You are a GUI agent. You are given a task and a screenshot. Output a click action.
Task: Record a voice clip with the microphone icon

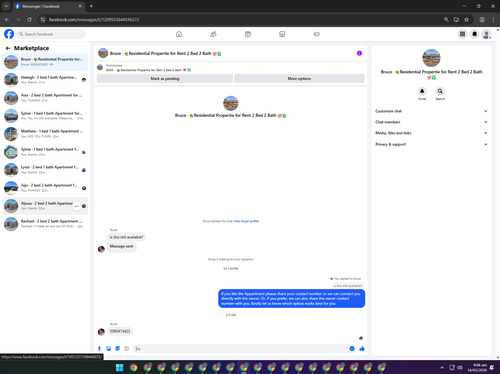(x=99, y=348)
